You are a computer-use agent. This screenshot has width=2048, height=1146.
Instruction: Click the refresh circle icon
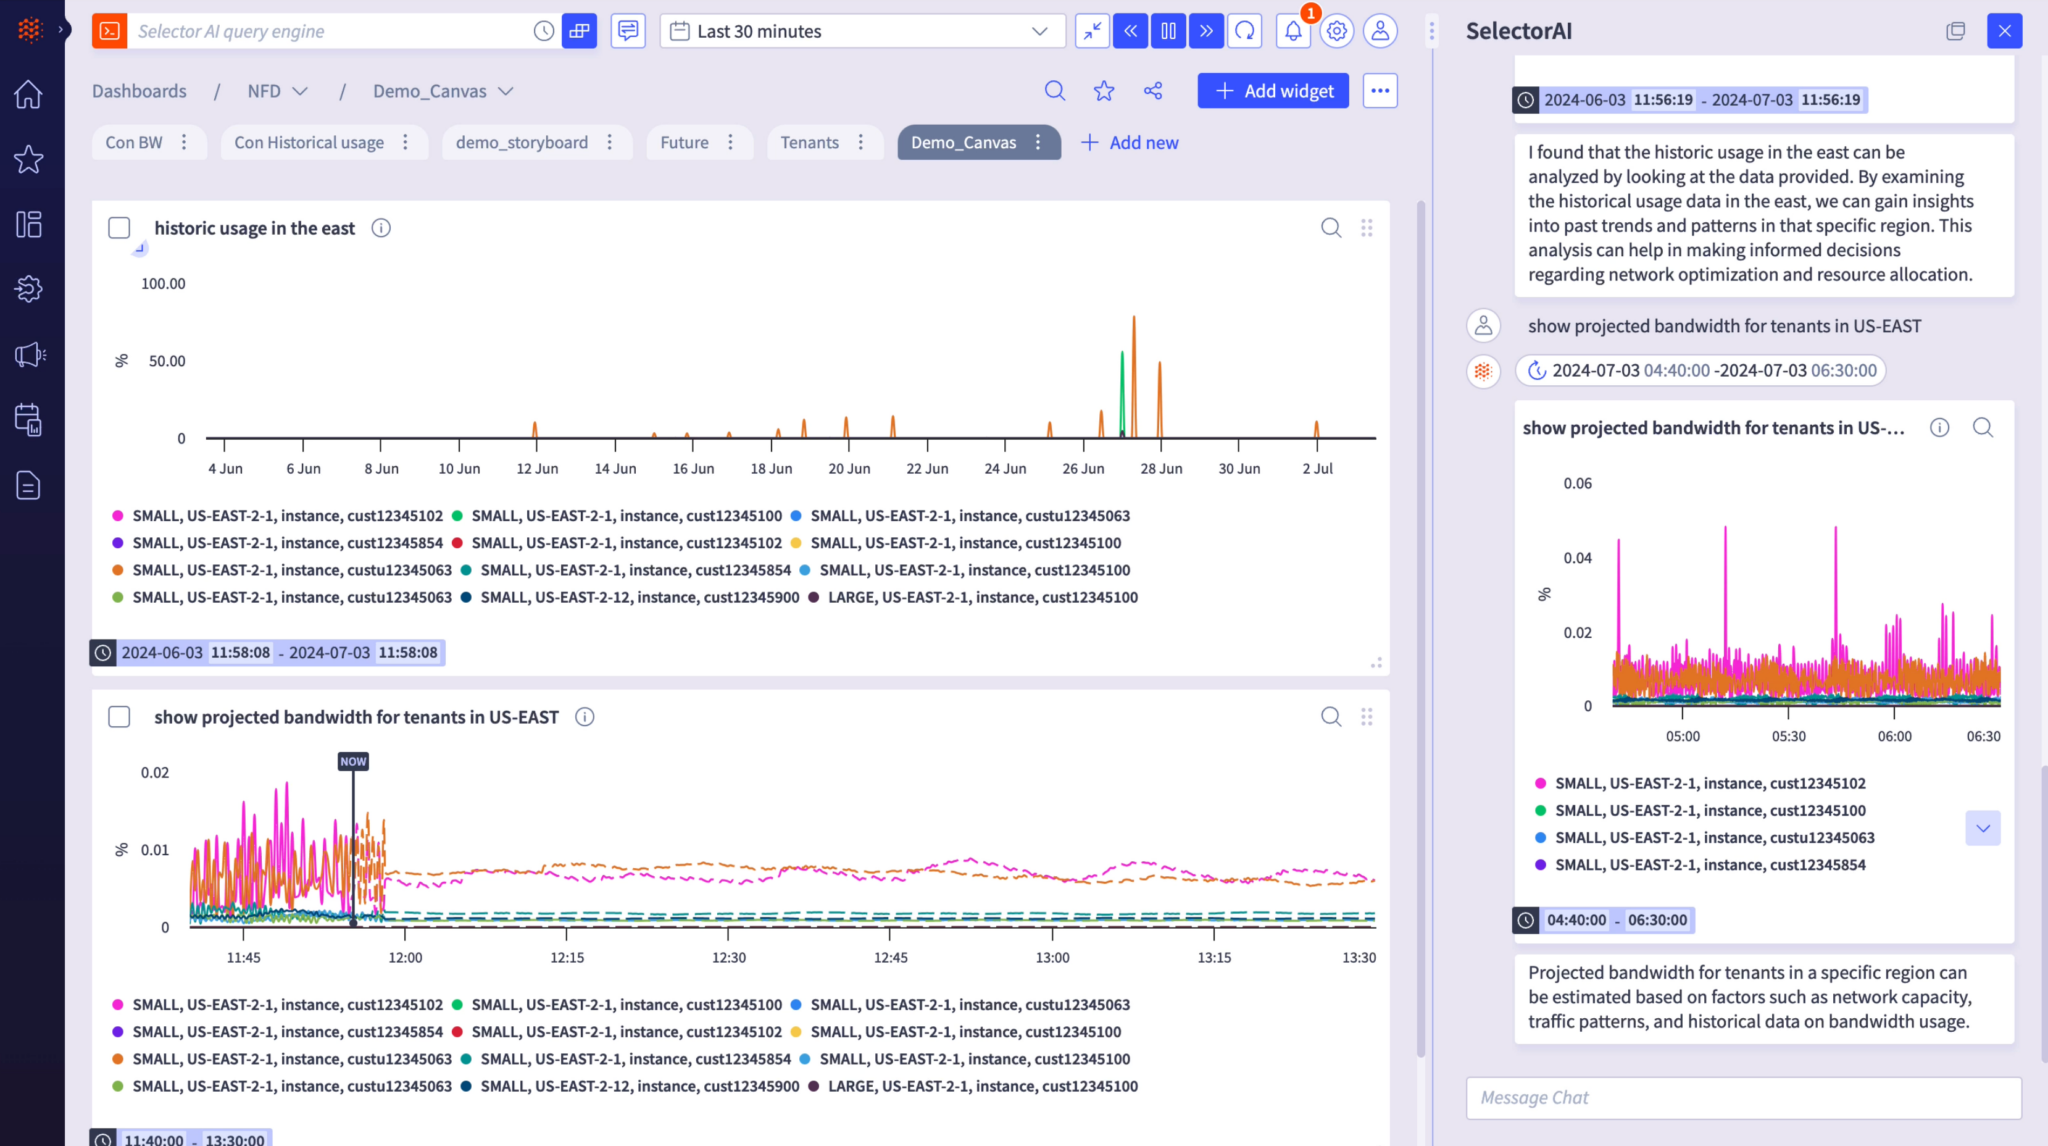click(1245, 31)
